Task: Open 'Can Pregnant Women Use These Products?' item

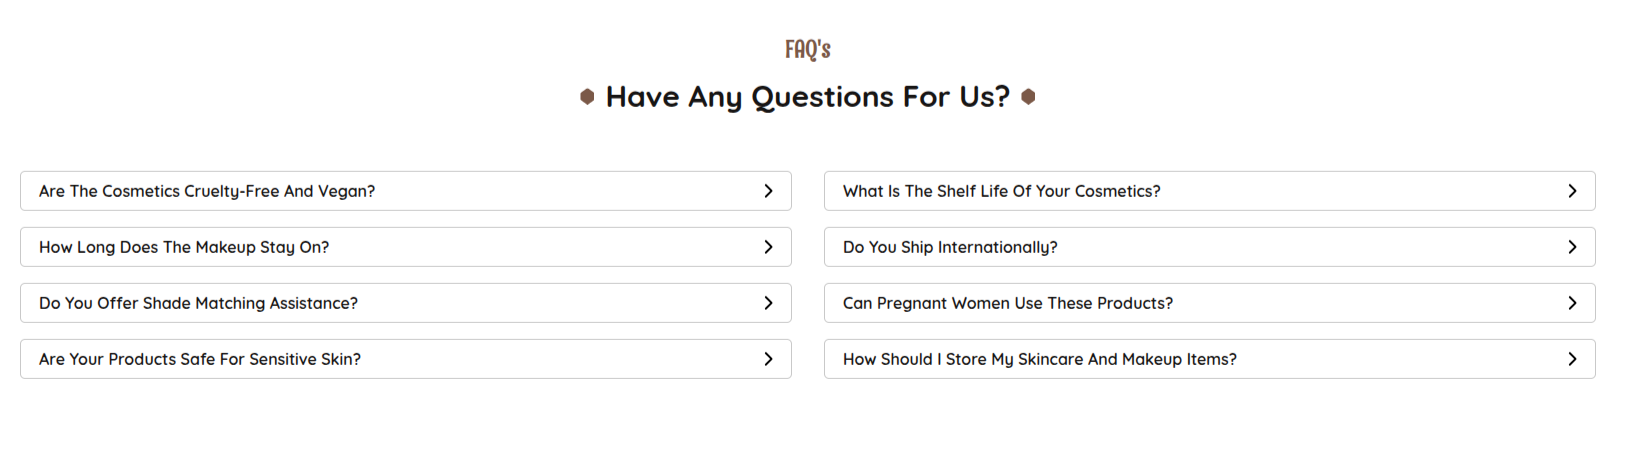Action: point(1008,303)
